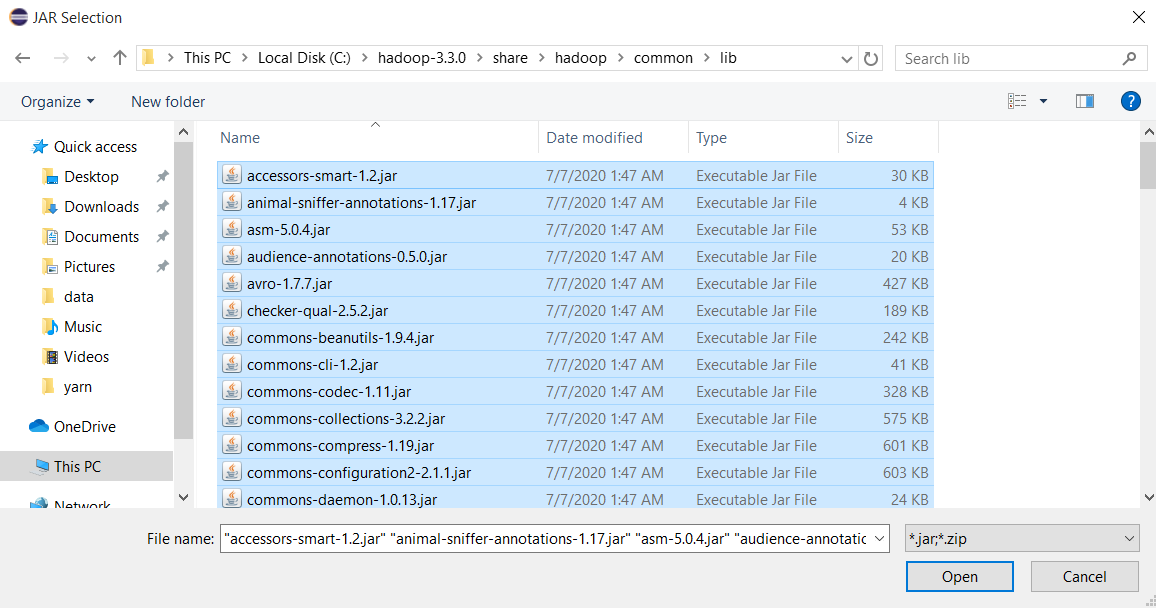
Task: Click New folder in the toolbar
Action: tap(168, 101)
